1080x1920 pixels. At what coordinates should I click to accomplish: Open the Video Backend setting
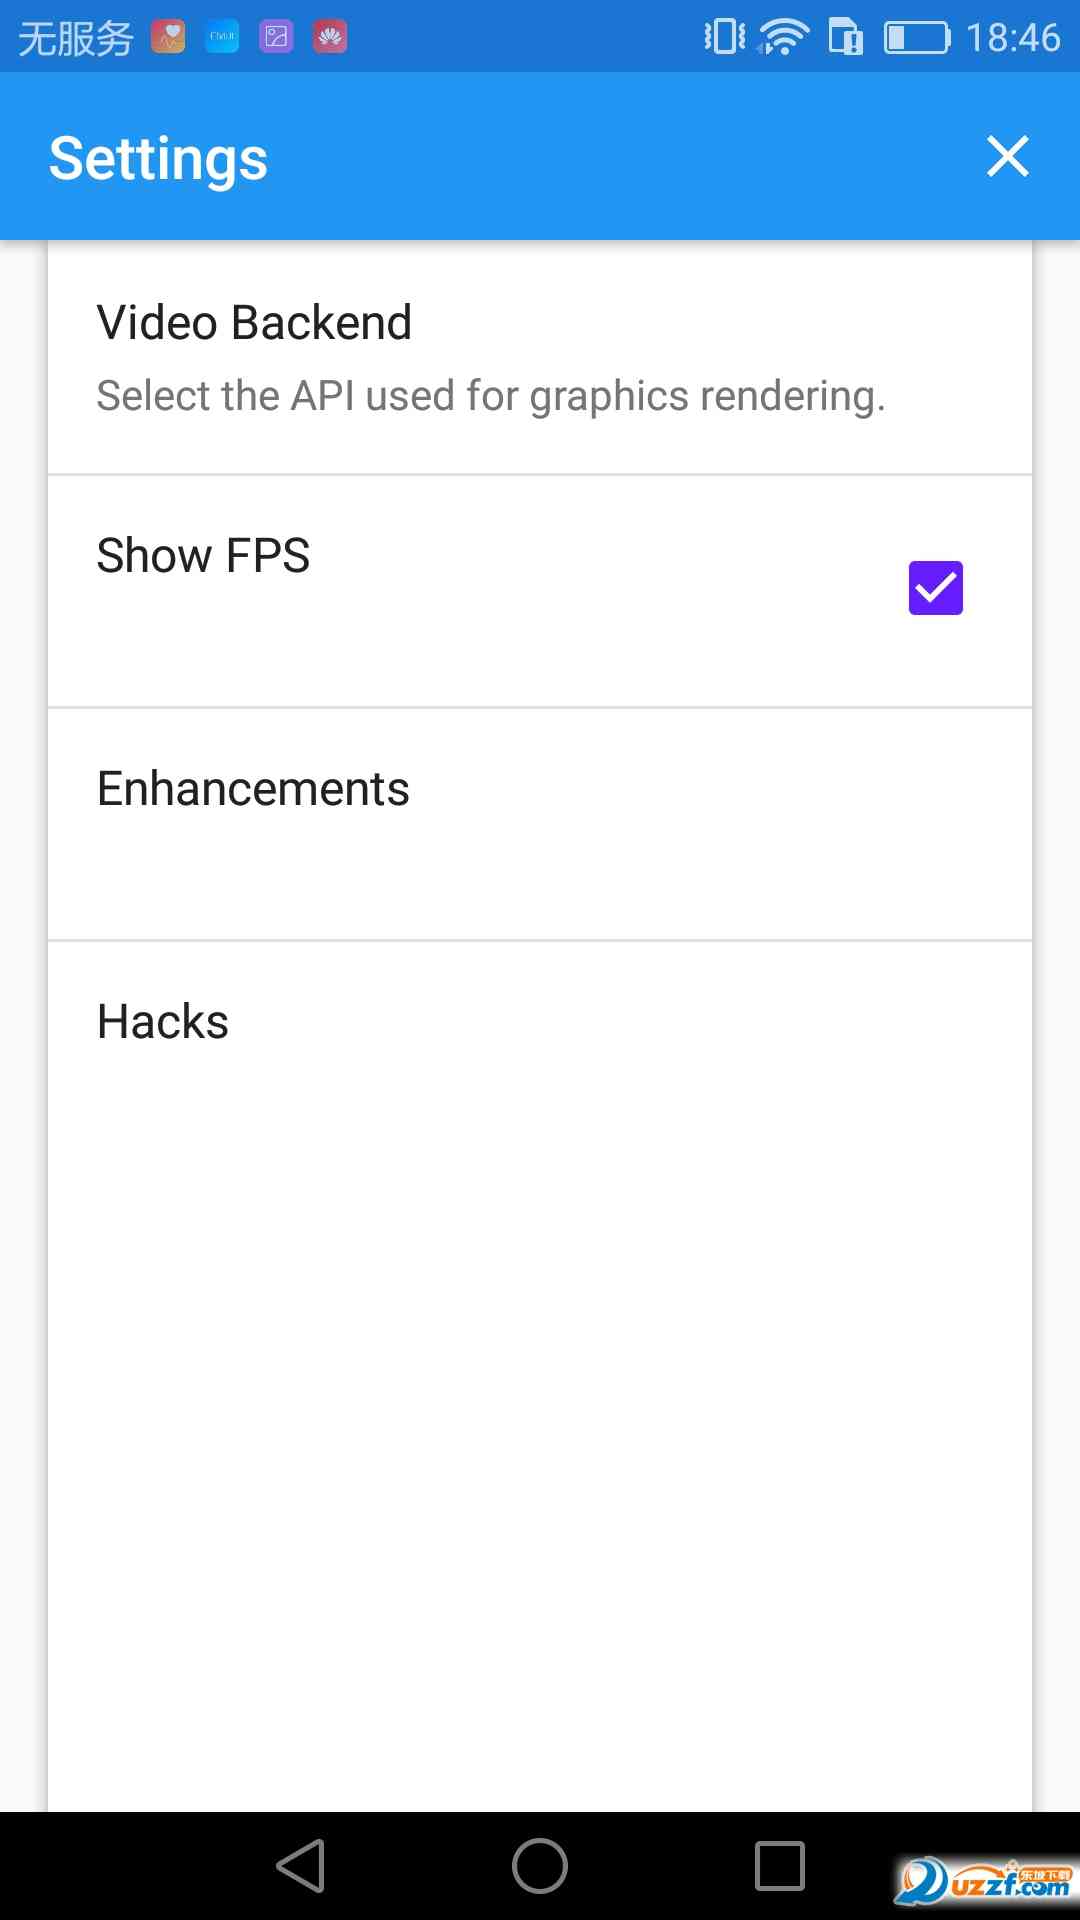[x=540, y=357]
